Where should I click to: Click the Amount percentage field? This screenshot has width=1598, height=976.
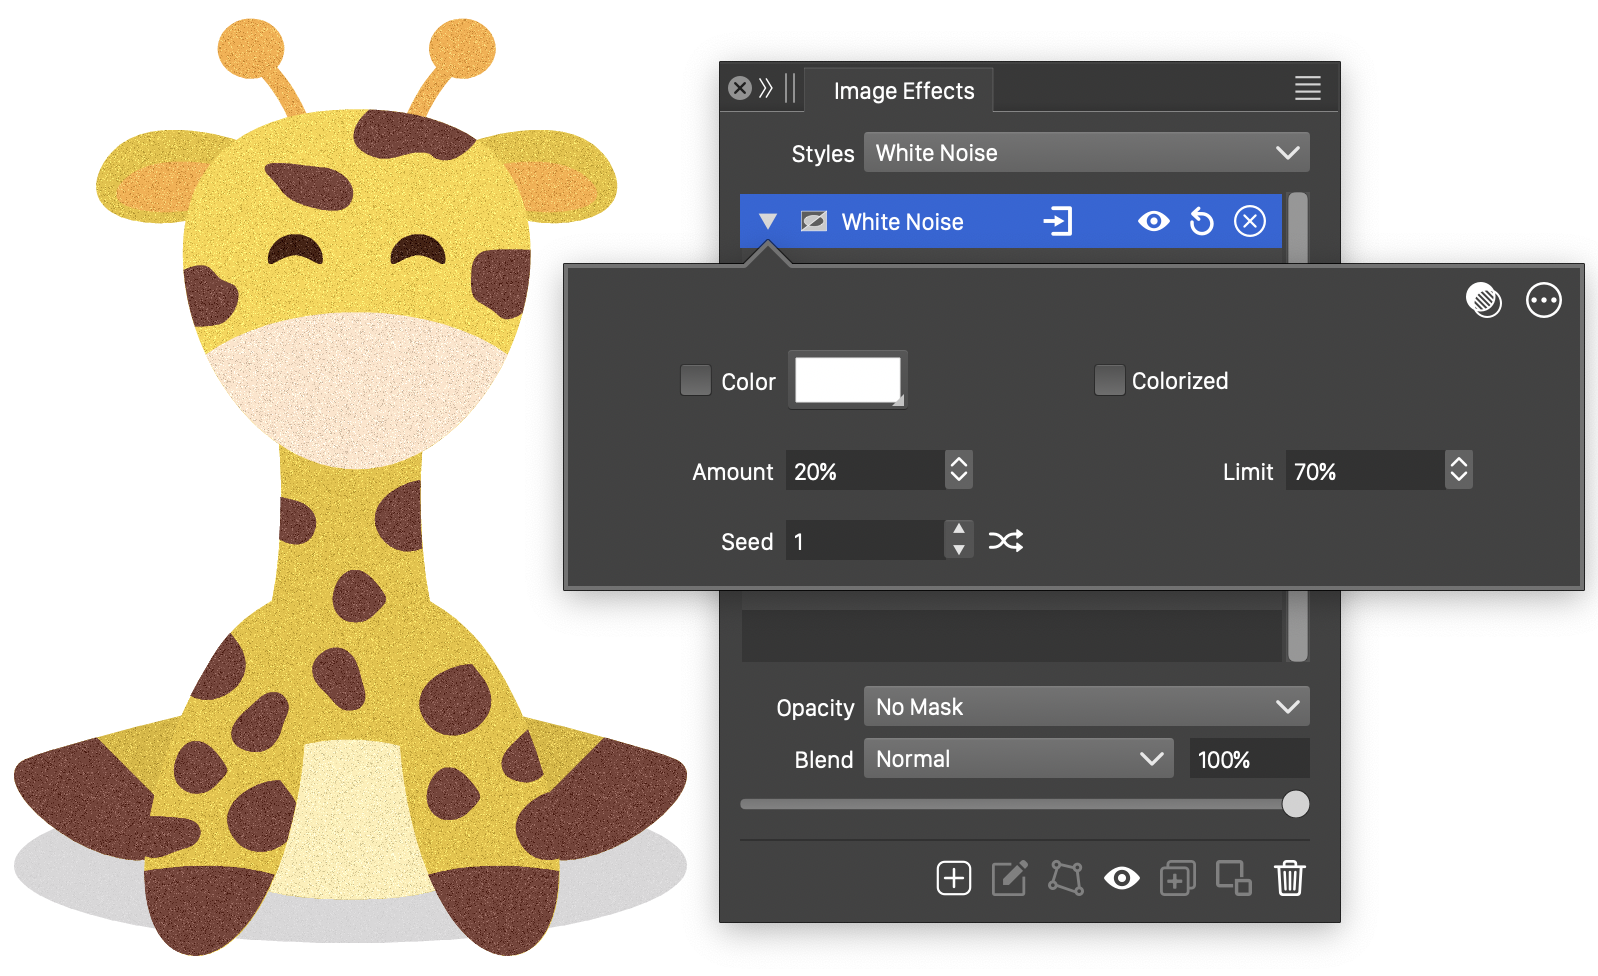[x=864, y=471]
